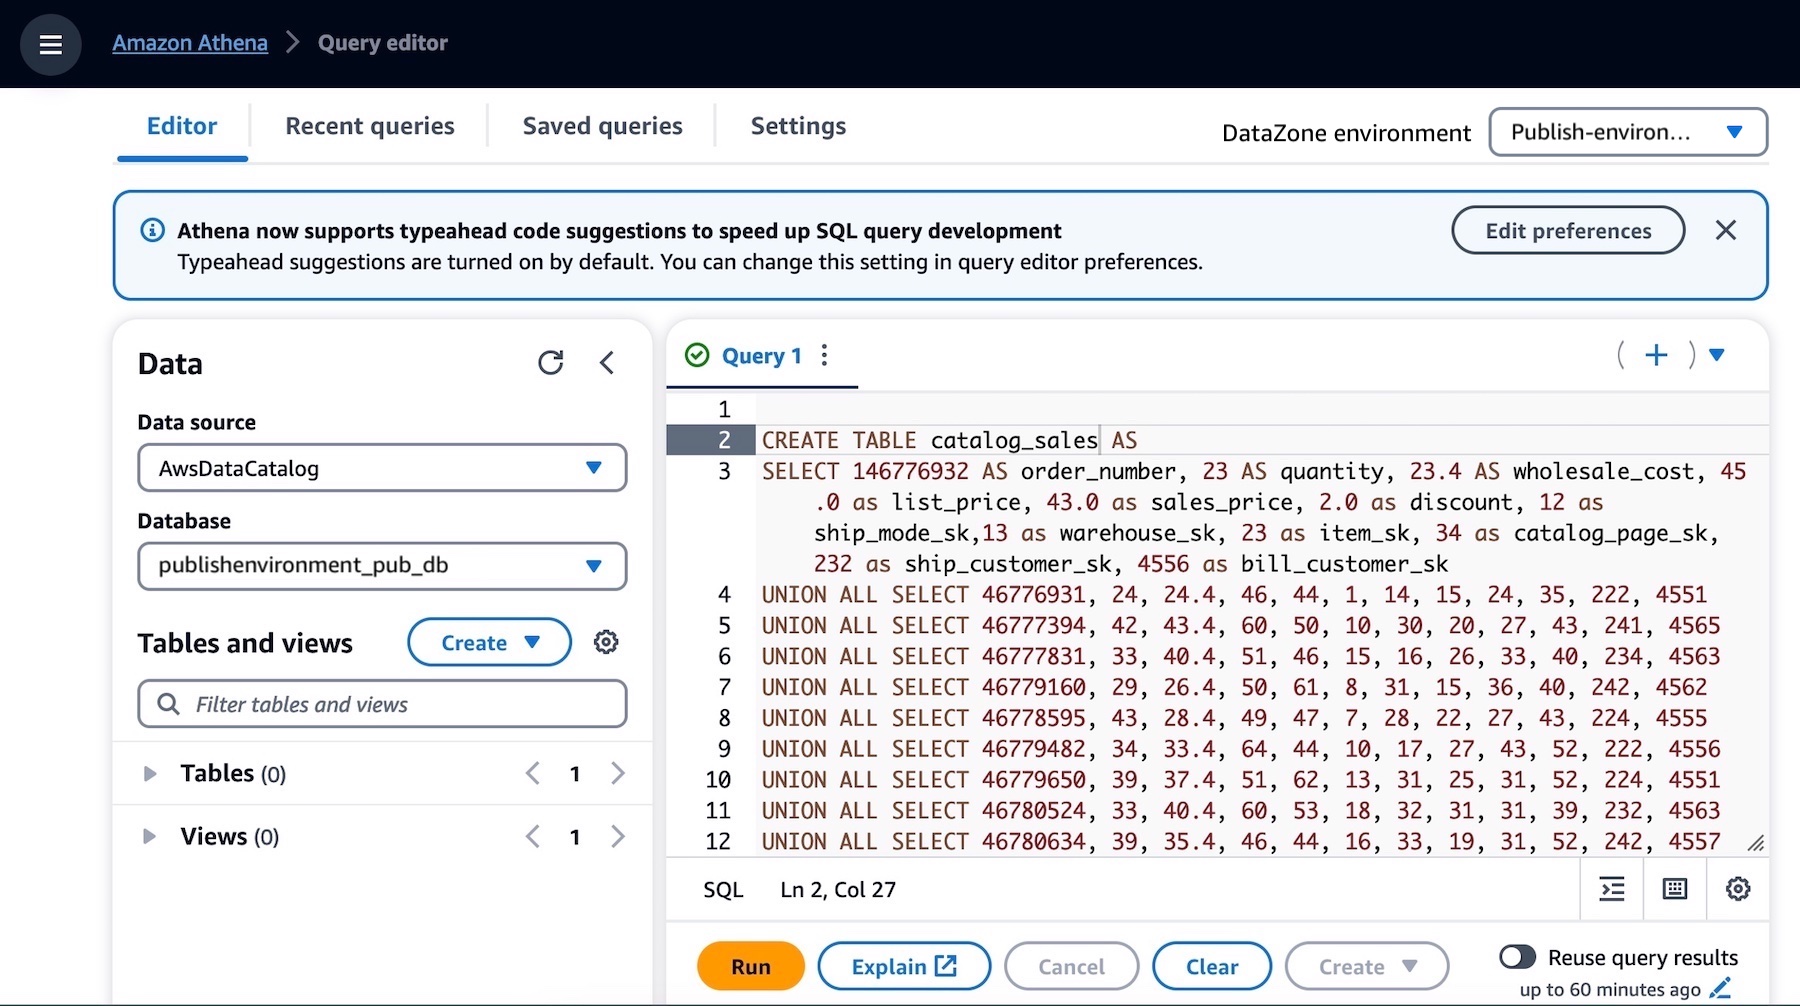The width and height of the screenshot is (1800, 1006).
Task: Open query tabs dropdown arrow
Action: click(x=1717, y=355)
